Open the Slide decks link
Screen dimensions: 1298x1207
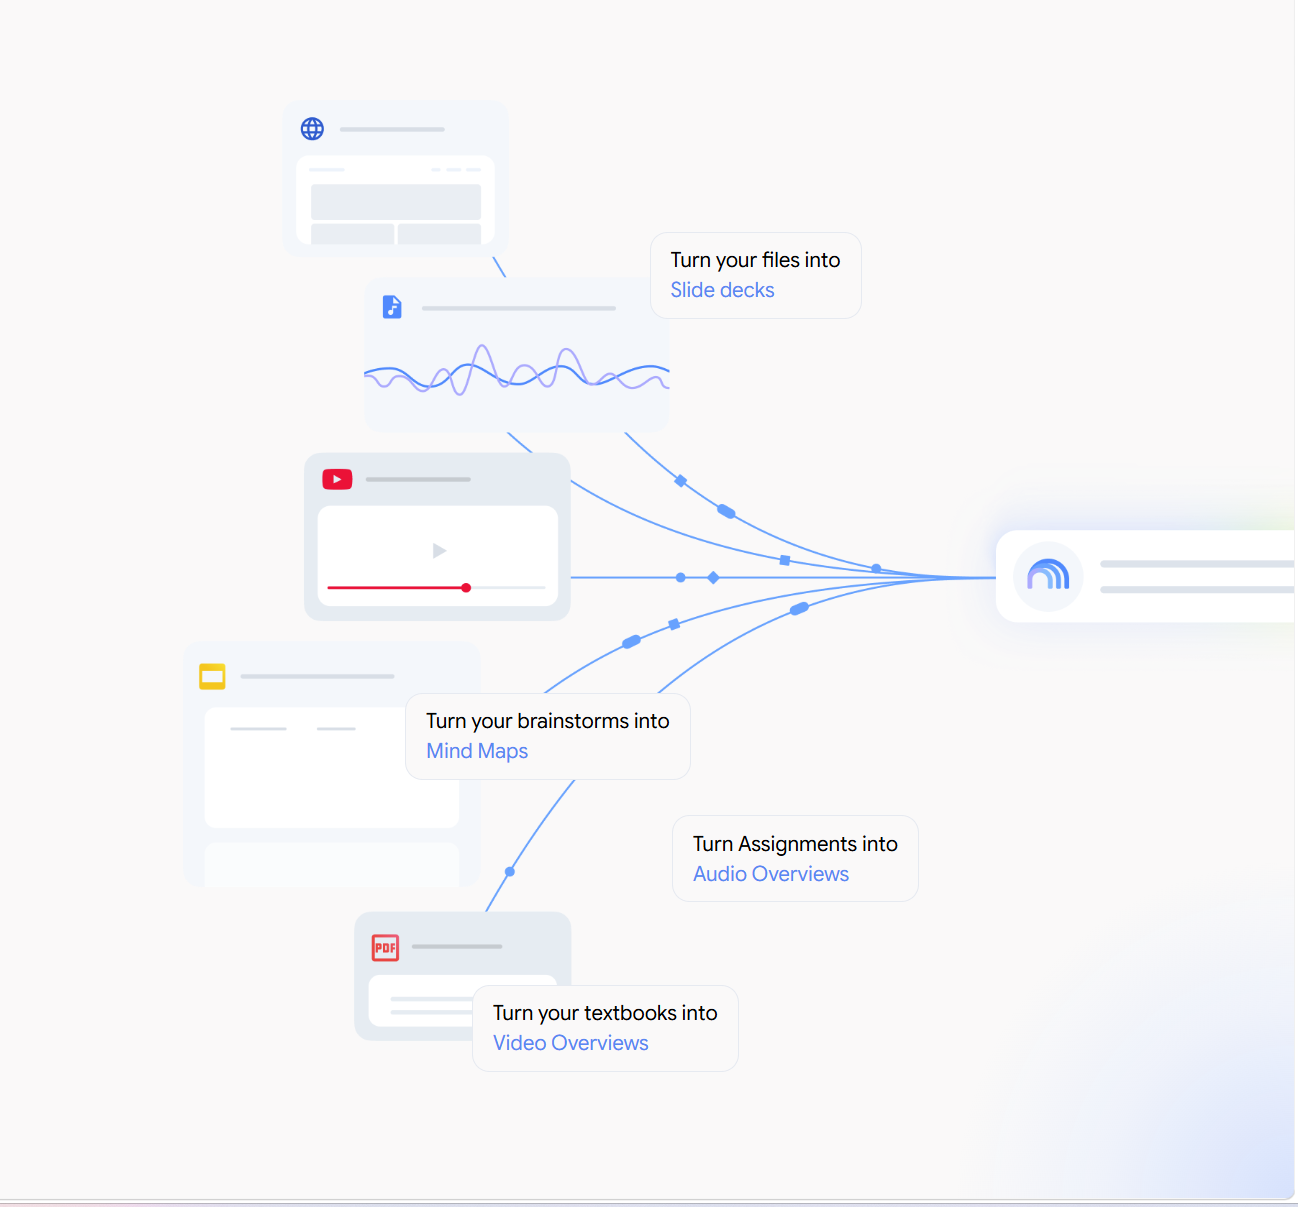[722, 290]
